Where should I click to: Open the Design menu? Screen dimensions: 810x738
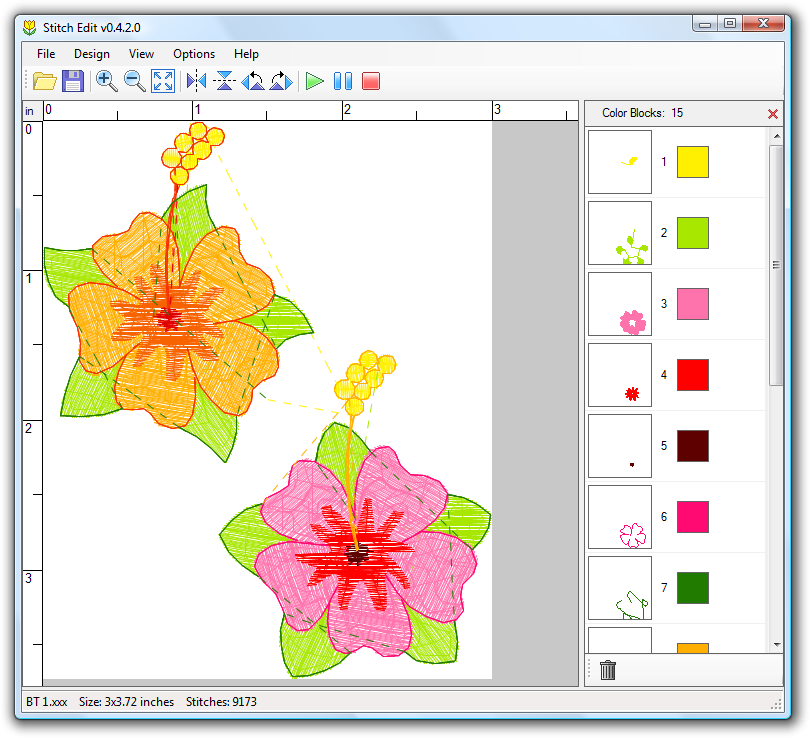click(92, 54)
